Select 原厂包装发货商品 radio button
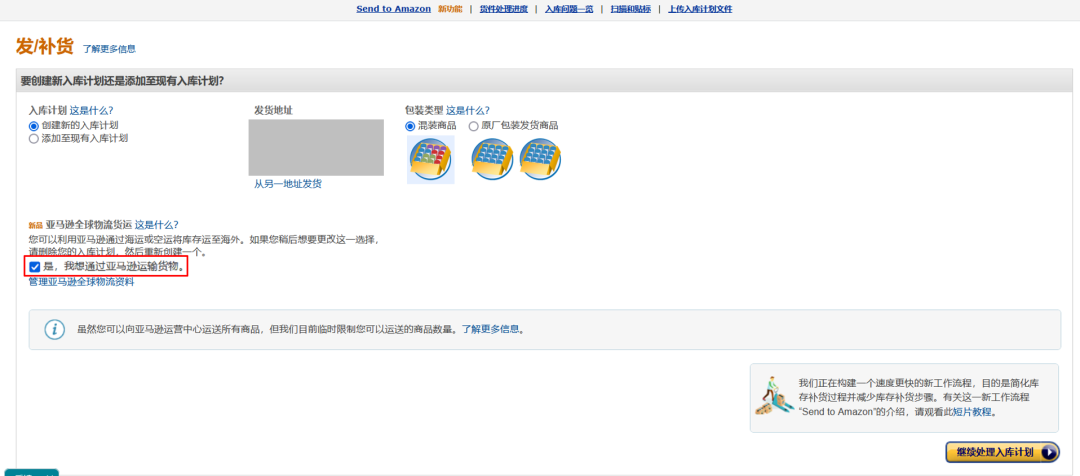 pyautogui.click(x=473, y=126)
